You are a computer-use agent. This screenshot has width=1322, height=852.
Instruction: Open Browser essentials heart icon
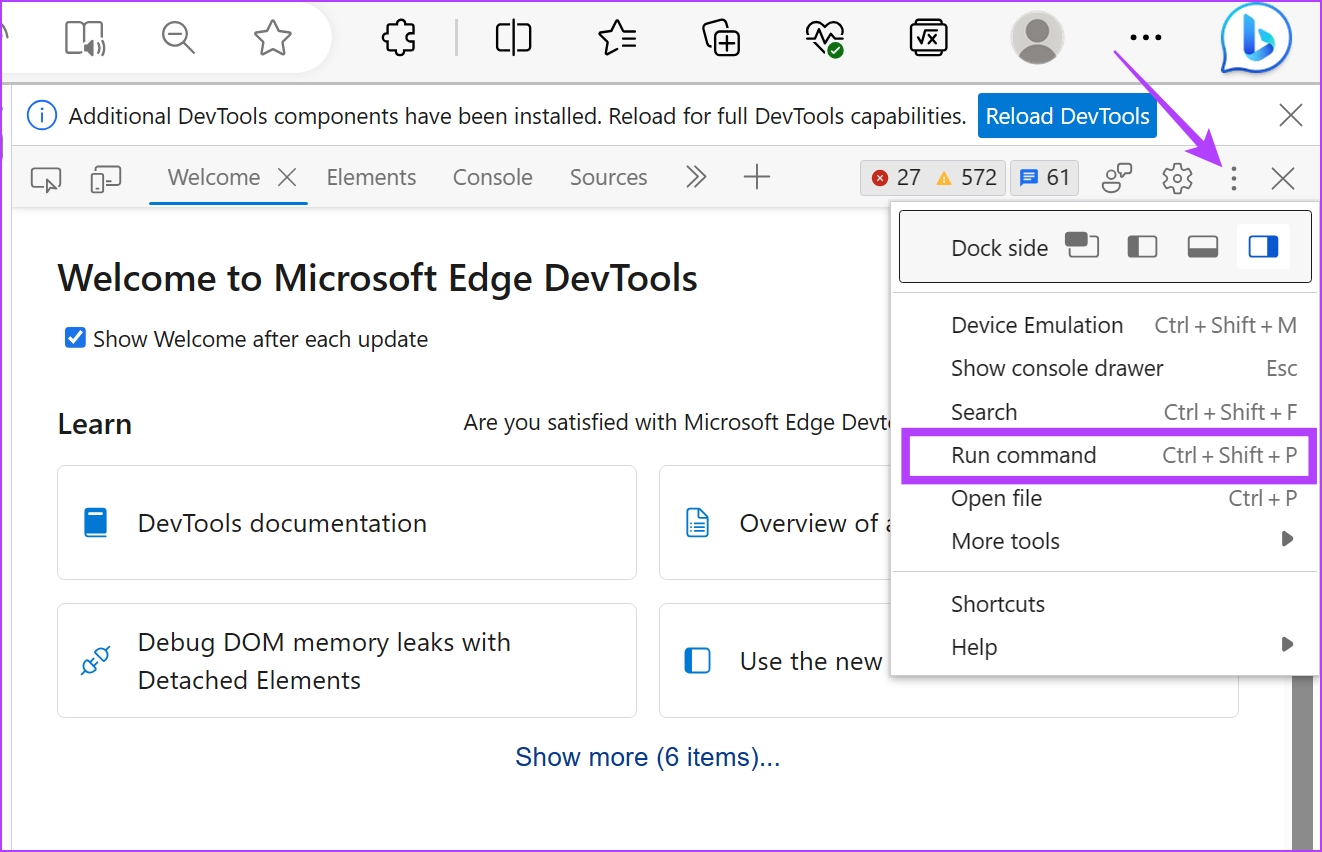pos(824,38)
